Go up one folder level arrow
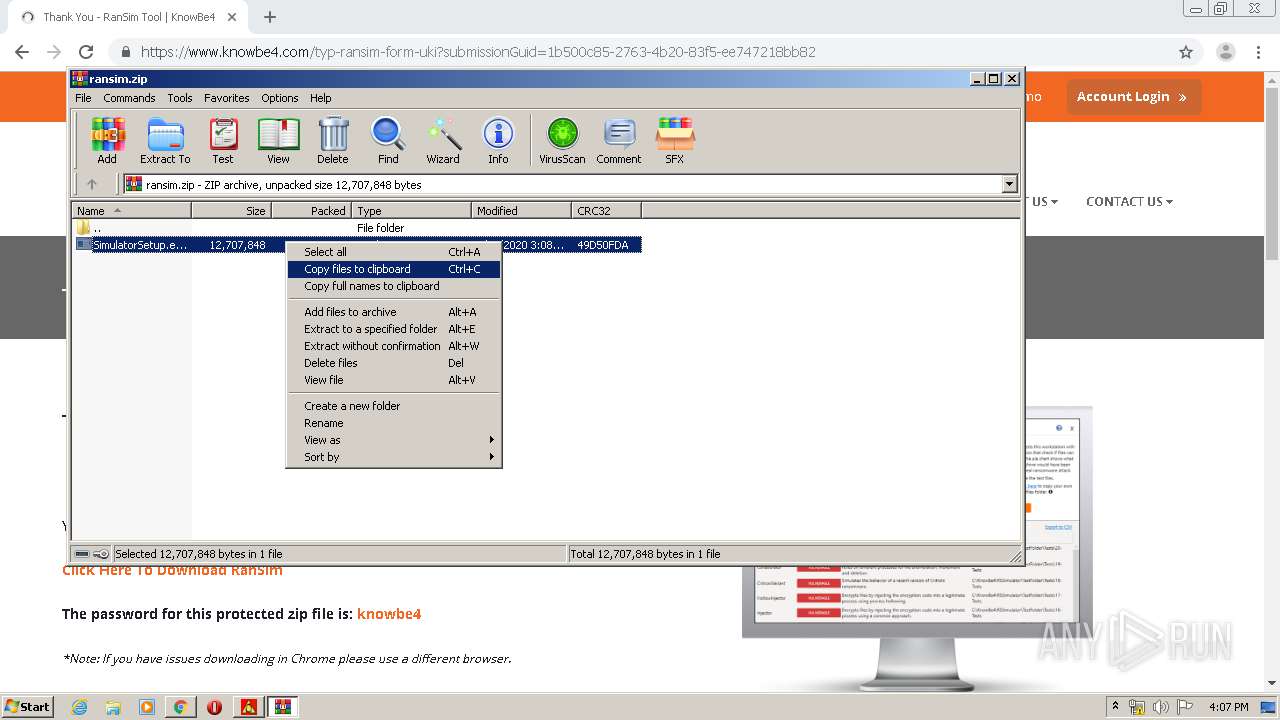The image size is (1280, 720). (x=92, y=184)
